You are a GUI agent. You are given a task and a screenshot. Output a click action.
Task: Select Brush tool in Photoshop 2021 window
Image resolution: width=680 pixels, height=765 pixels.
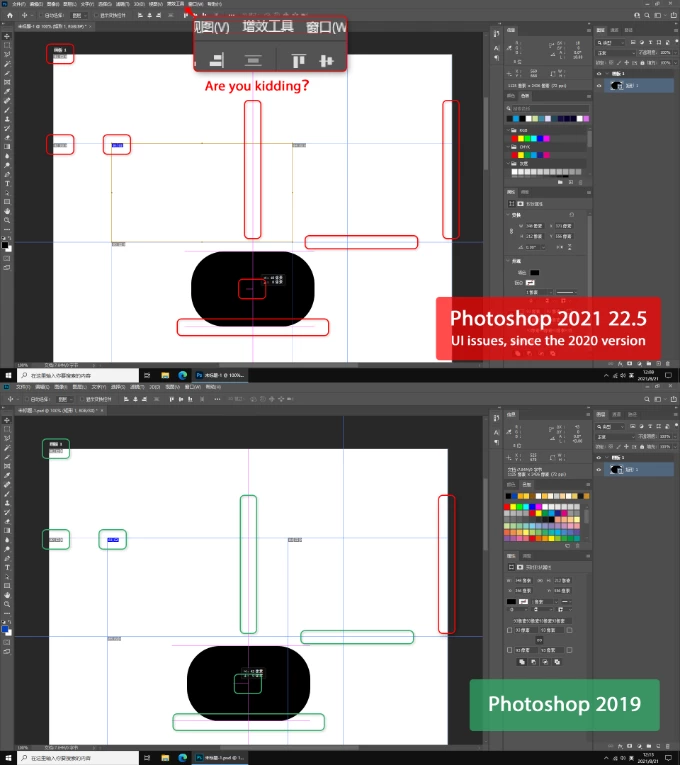[7, 110]
